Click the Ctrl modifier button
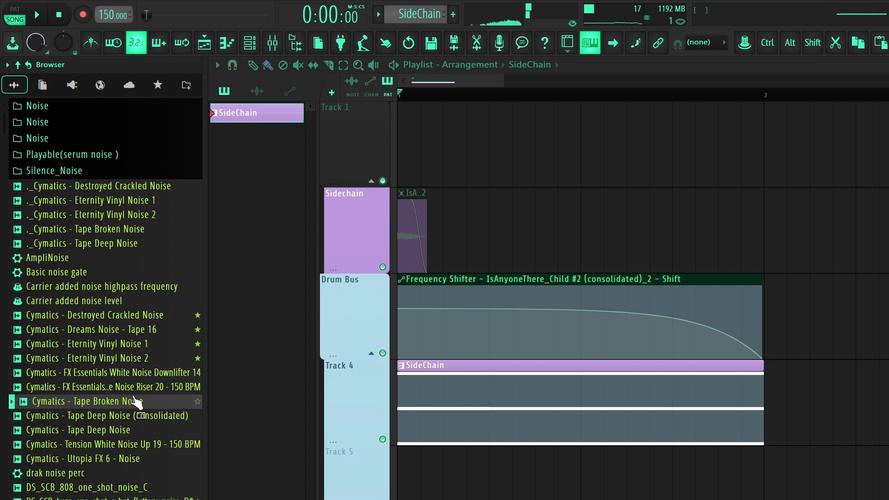889x500 pixels. 767,43
